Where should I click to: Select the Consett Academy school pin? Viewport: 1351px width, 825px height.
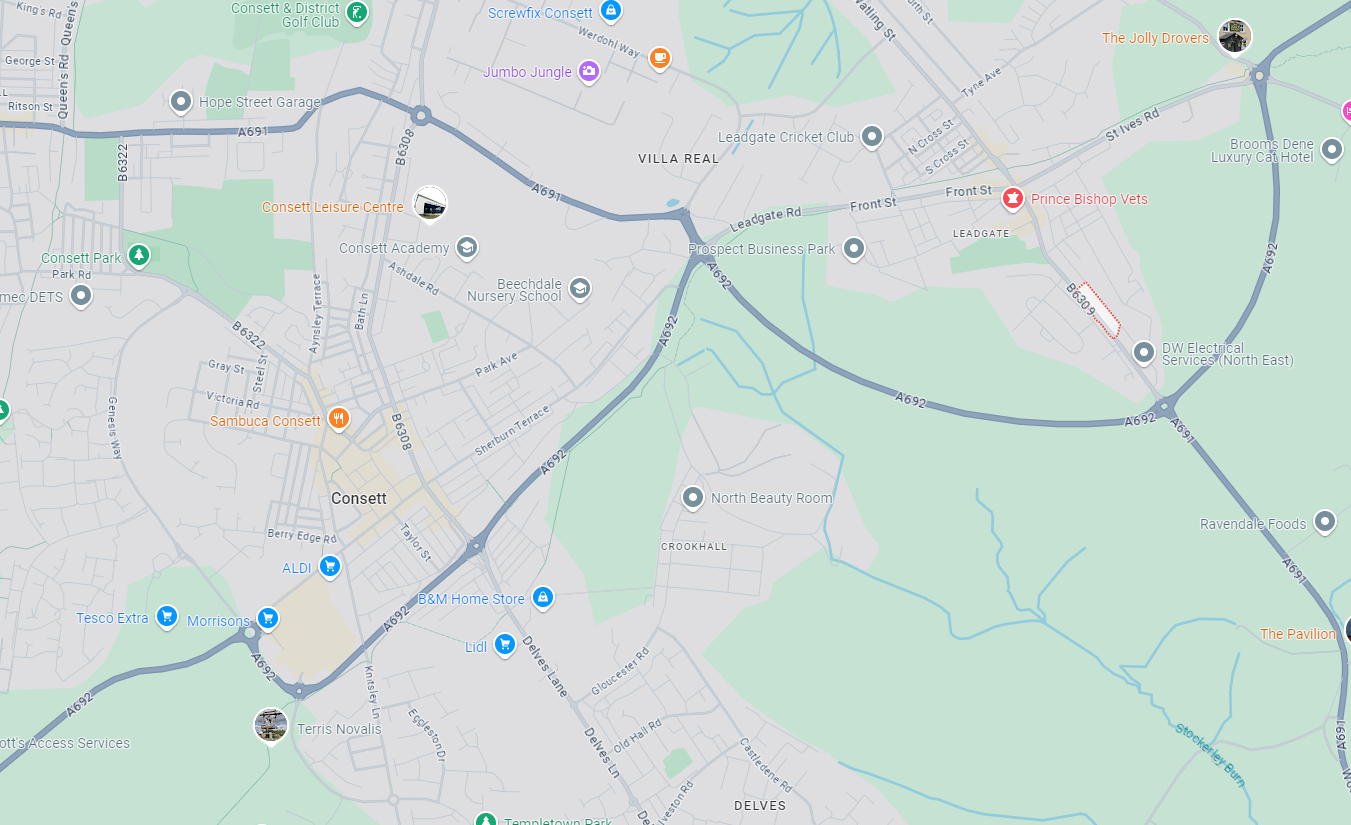[x=466, y=247]
